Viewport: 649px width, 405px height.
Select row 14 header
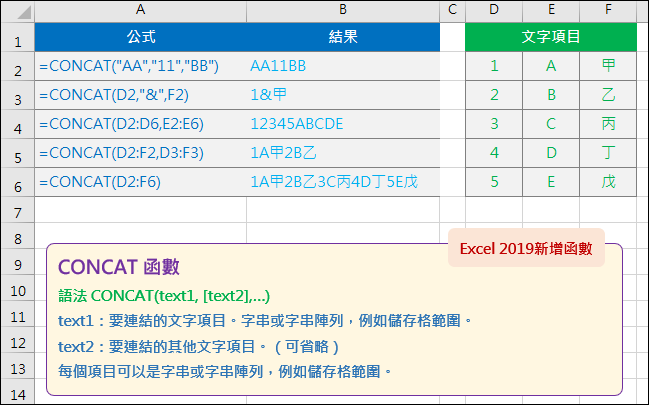[x=18, y=392]
